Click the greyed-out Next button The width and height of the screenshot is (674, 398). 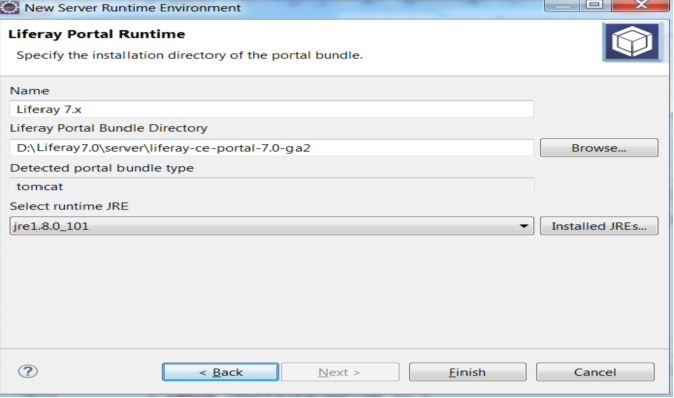point(340,372)
